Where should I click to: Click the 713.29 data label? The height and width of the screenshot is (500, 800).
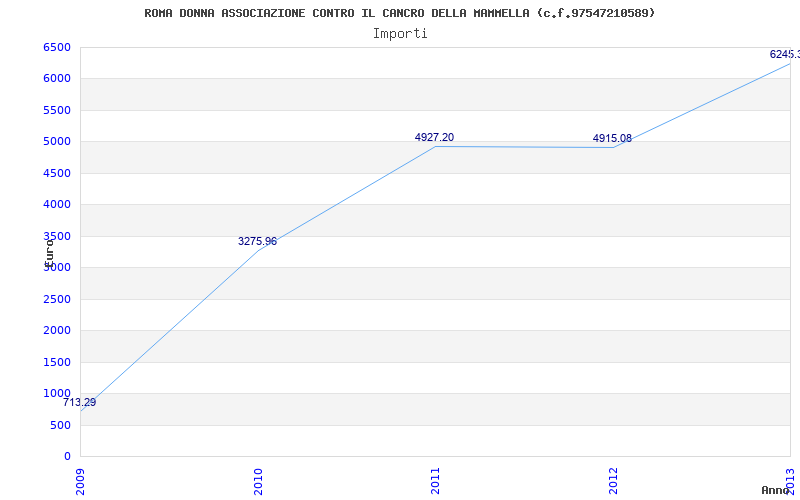pyautogui.click(x=80, y=403)
